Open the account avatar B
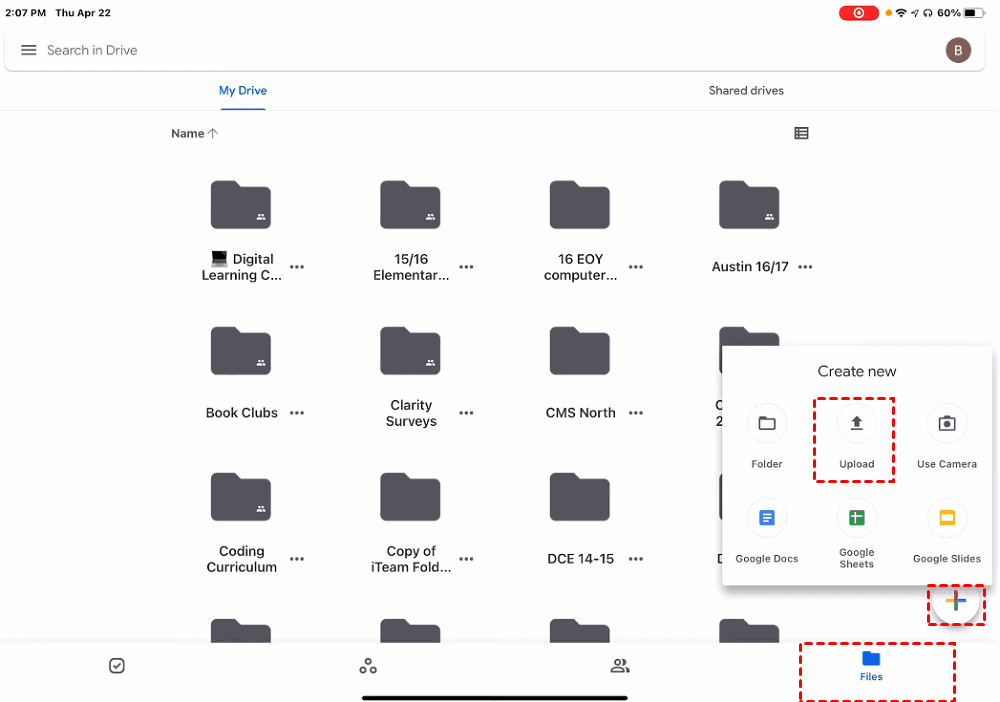The width and height of the screenshot is (1000, 702). click(x=958, y=50)
